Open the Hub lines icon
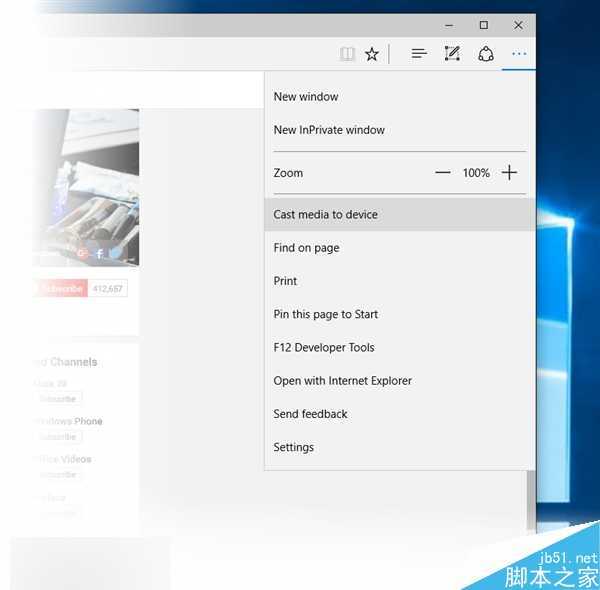This screenshot has height=590, width=600. click(x=419, y=54)
